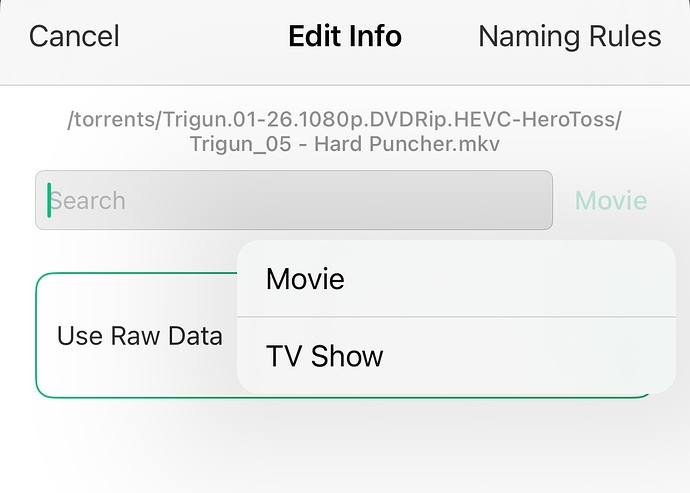Go to Naming Rules from the header
This screenshot has width=690, height=493.
(x=569, y=37)
